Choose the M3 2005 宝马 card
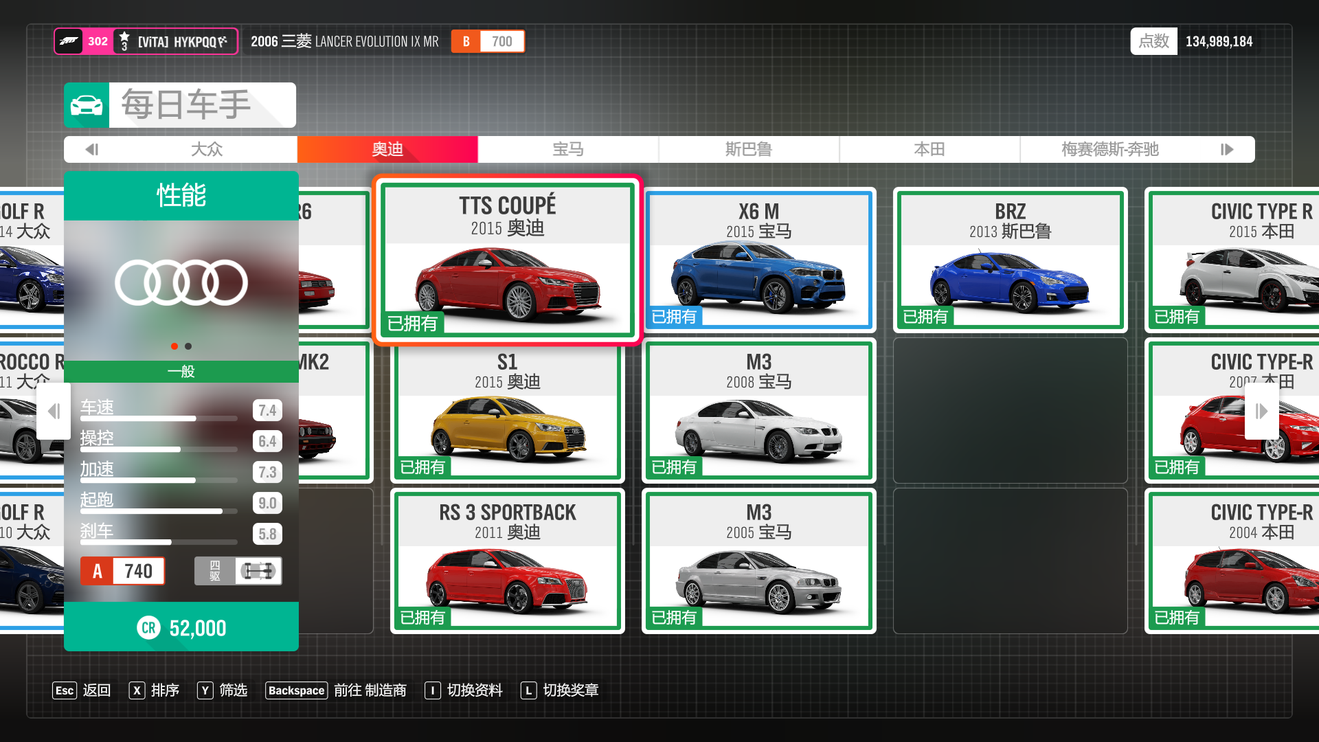 pos(759,561)
